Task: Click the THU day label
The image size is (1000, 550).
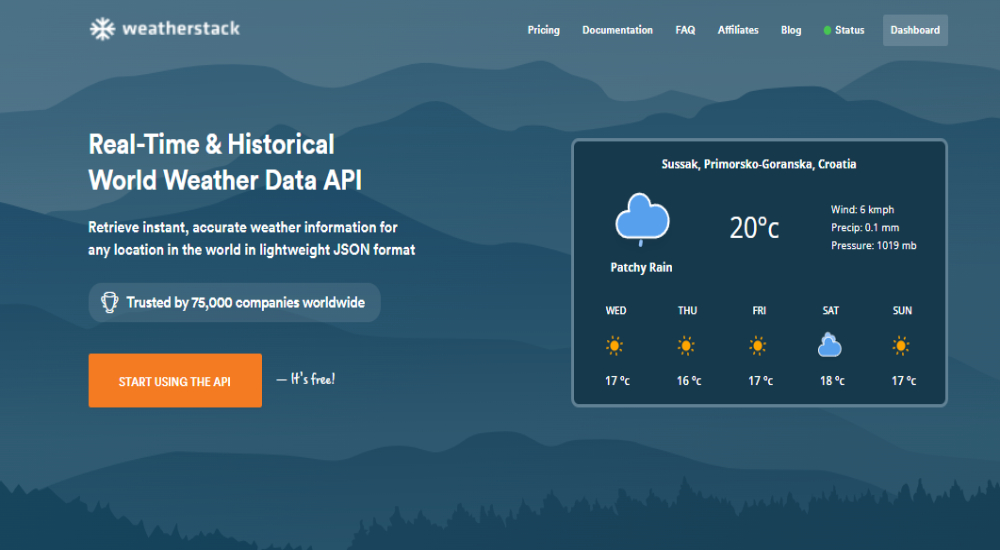Action: coord(688,311)
